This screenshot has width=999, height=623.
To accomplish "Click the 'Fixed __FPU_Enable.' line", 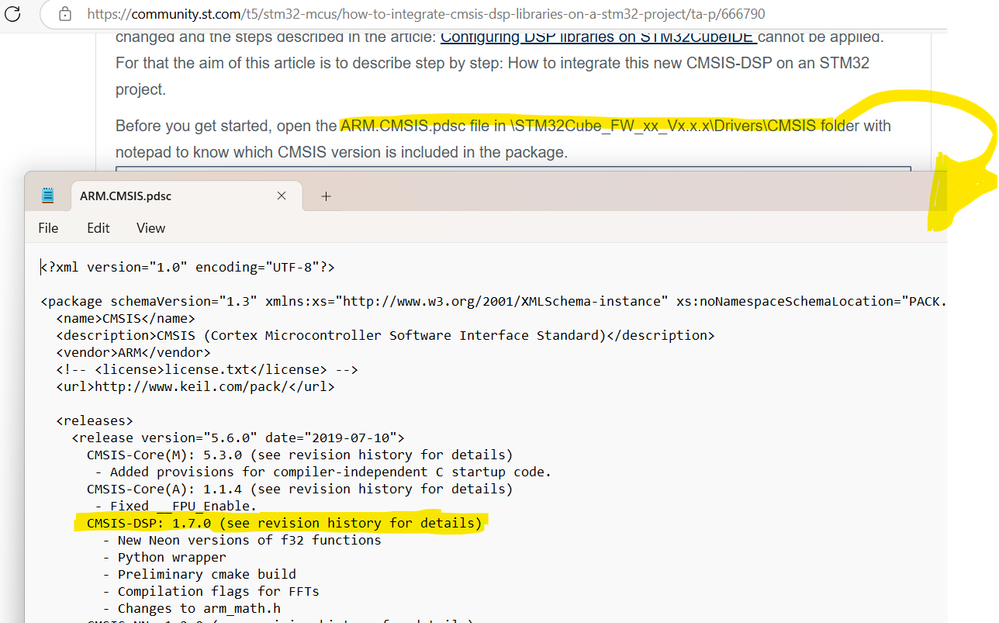I will coord(175,506).
